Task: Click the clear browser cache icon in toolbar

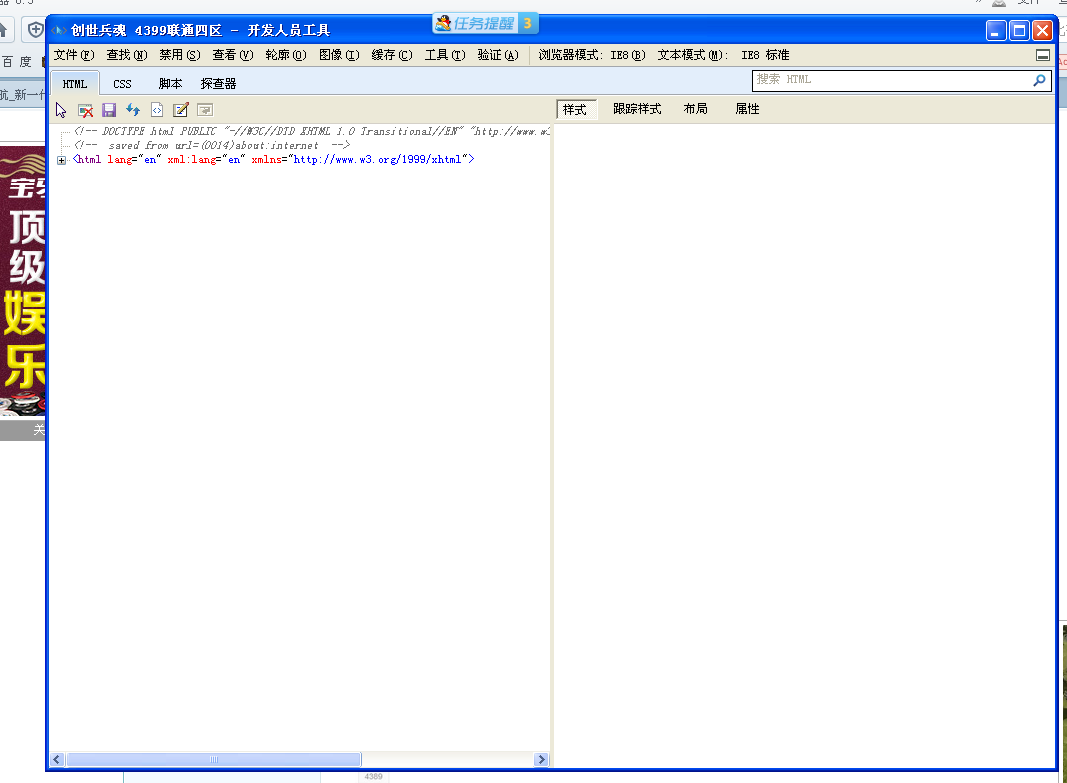Action: coord(85,110)
